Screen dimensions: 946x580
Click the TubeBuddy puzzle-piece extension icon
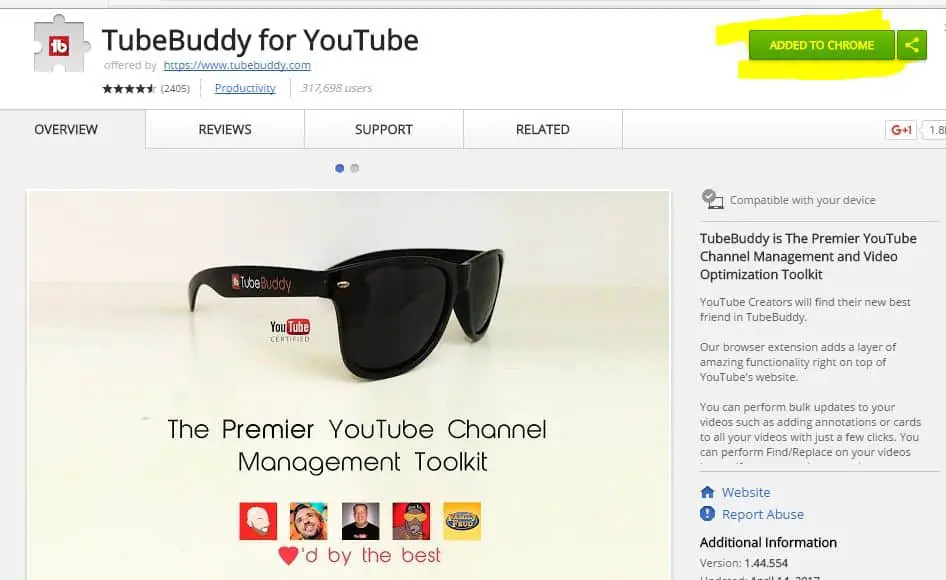click(61, 44)
